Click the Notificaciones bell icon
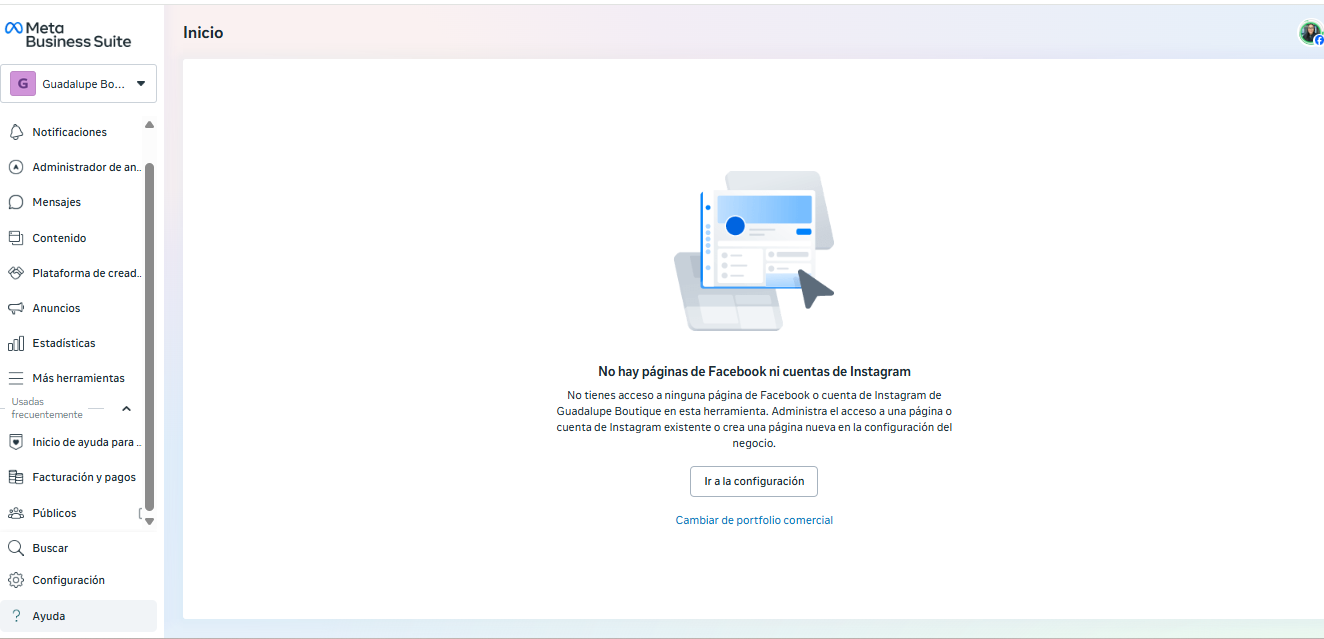 tap(15, 132)
